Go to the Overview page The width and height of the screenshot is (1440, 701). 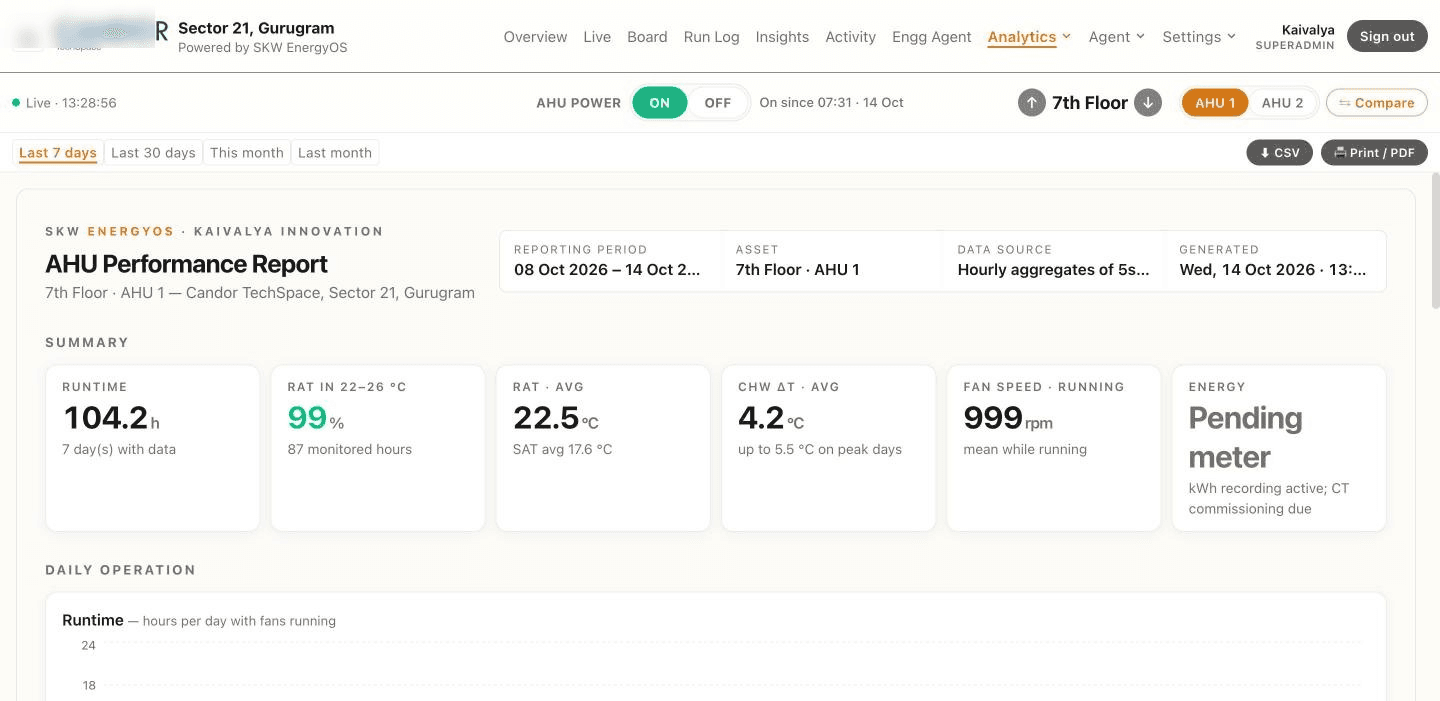[x=535, y=37]
